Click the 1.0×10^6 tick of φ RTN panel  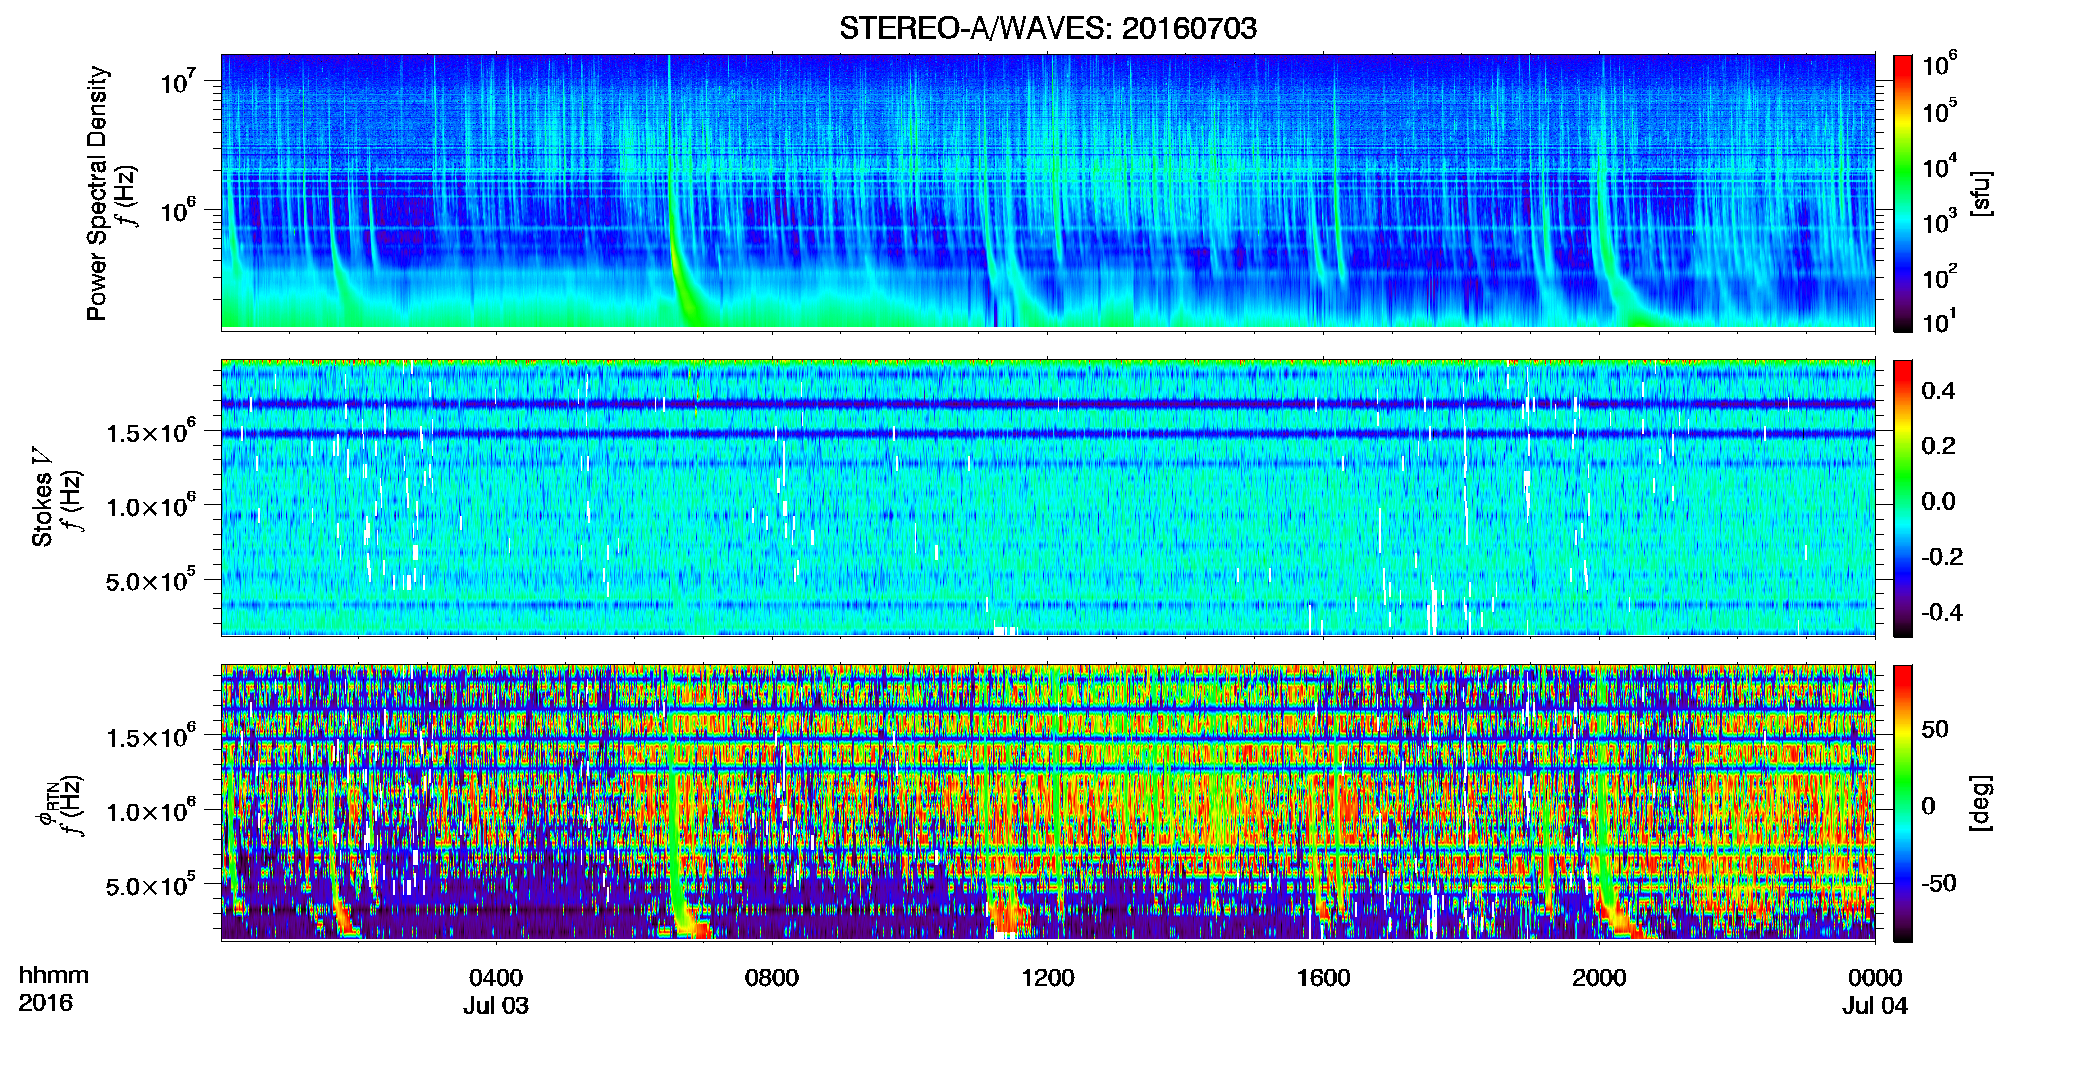coord(152,811)
